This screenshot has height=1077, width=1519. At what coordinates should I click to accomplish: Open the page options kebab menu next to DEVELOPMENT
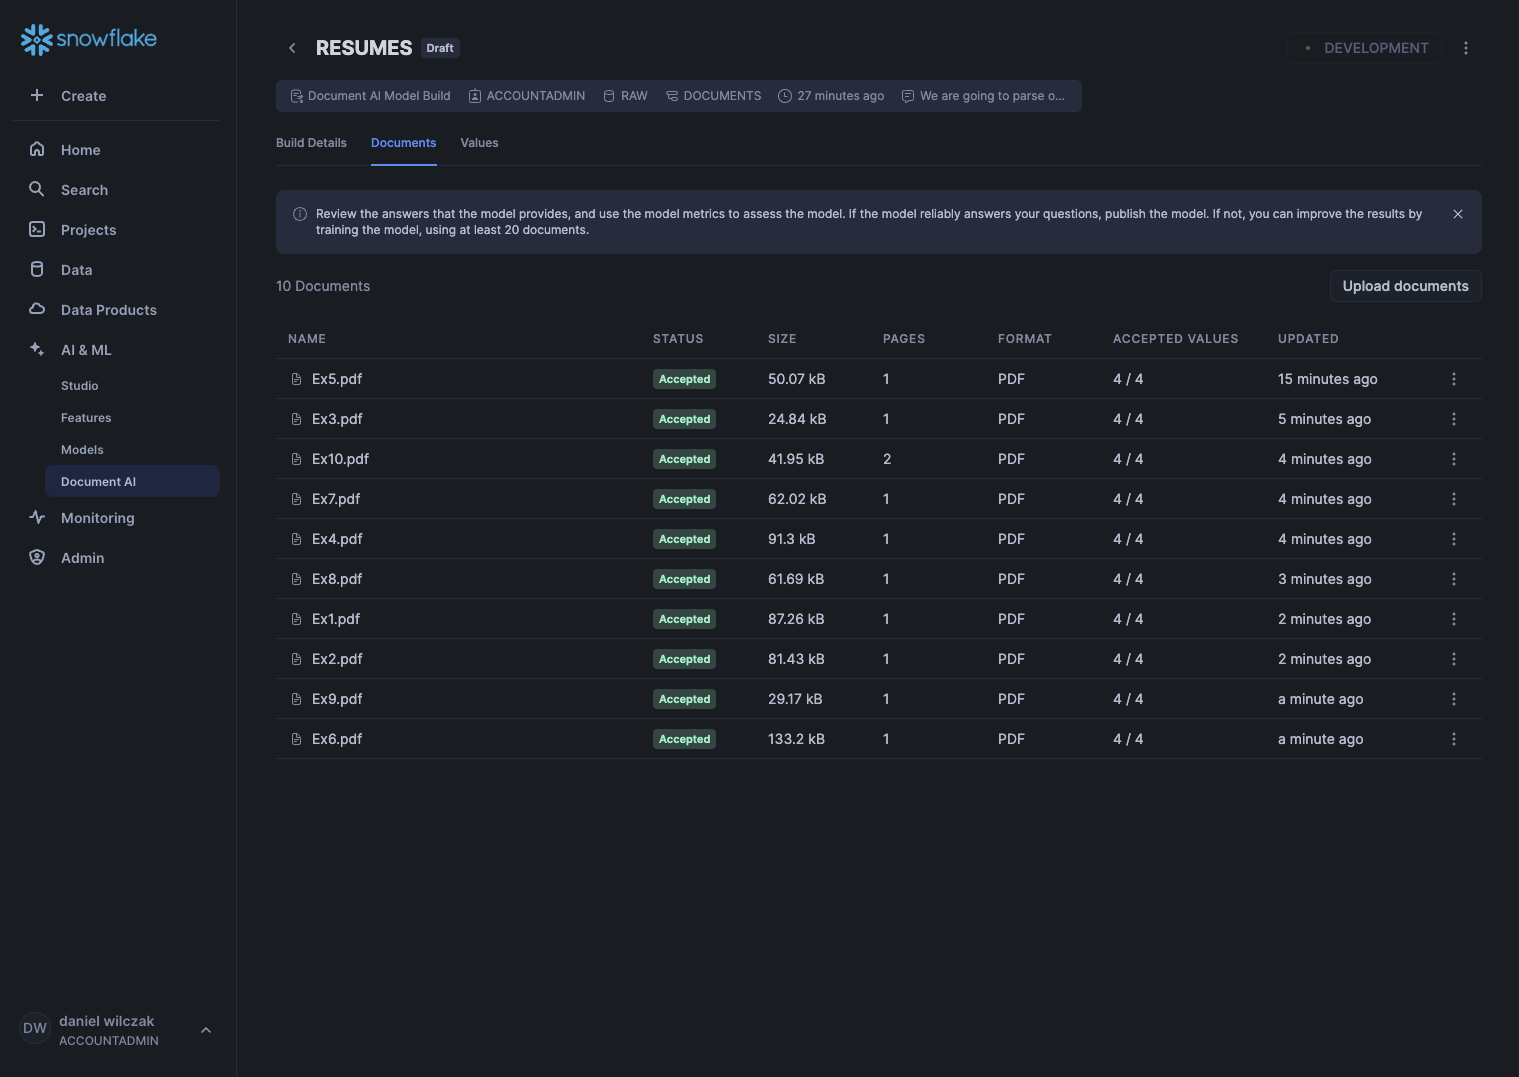point(1466,48)
